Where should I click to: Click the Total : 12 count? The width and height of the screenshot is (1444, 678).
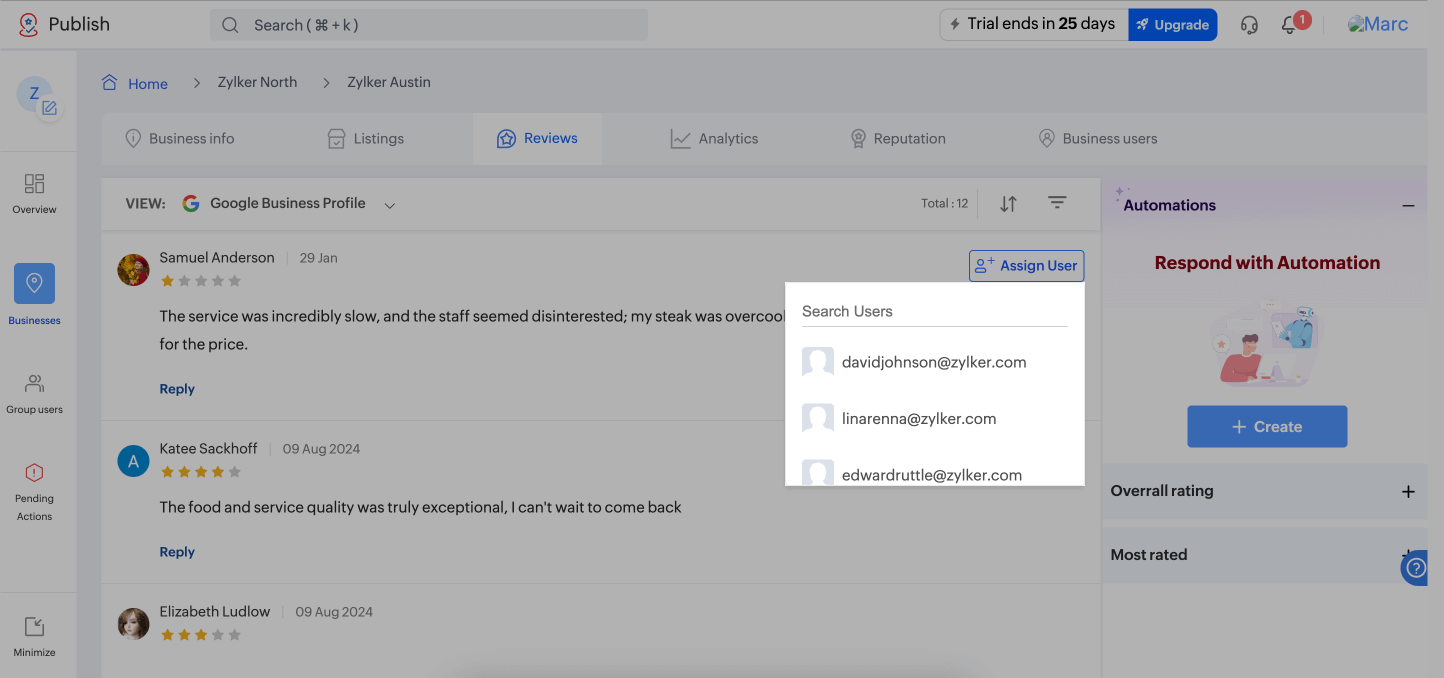tap(944, 203)
